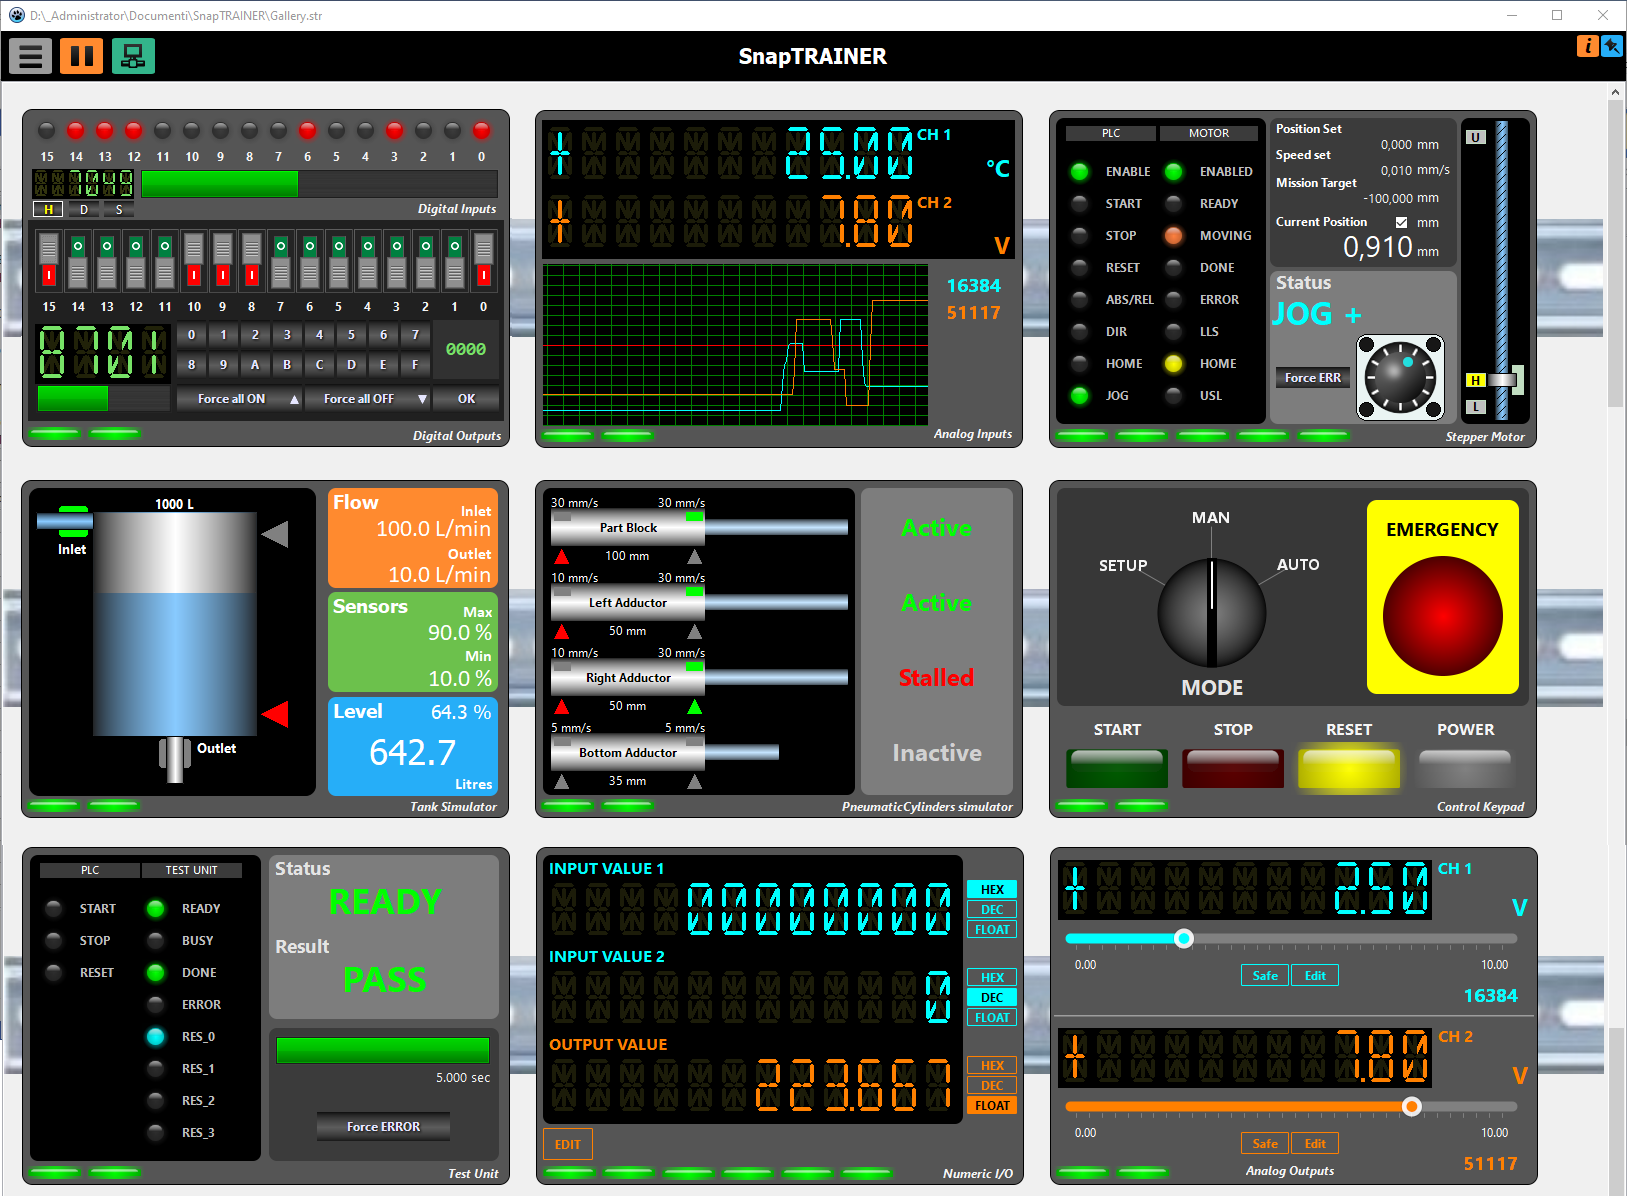
Task: Click the green network devices icon
Action: tap(133, 56)
